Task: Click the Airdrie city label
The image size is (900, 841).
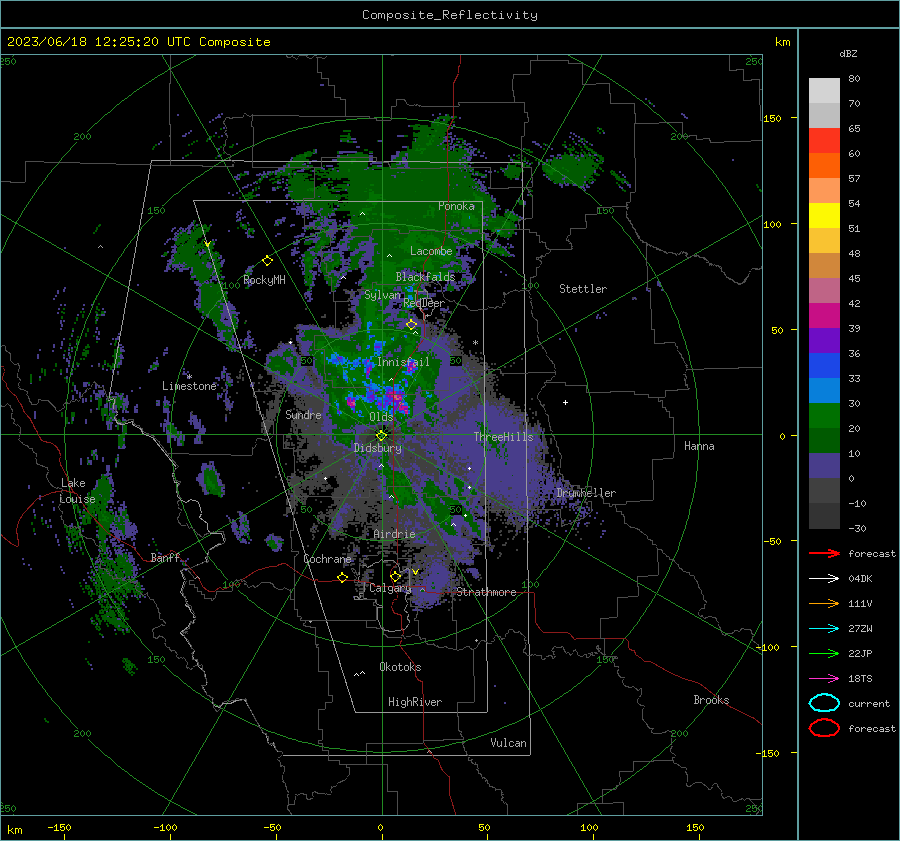Action: [394, 534]
